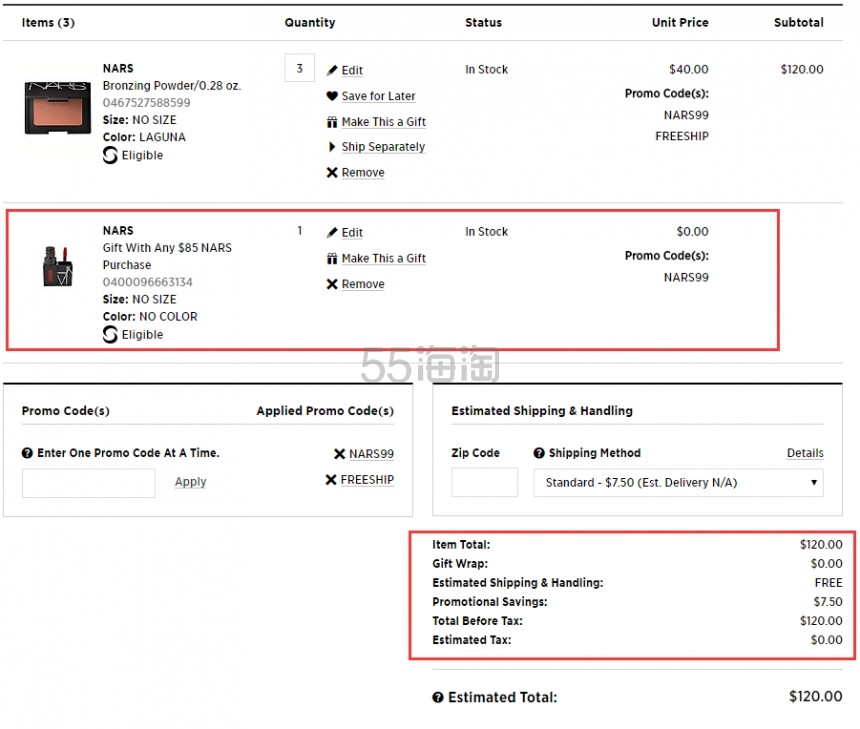860x729 pixels.
Task: Click the gift icon in the NARS gift row
Action: [332, 258]
